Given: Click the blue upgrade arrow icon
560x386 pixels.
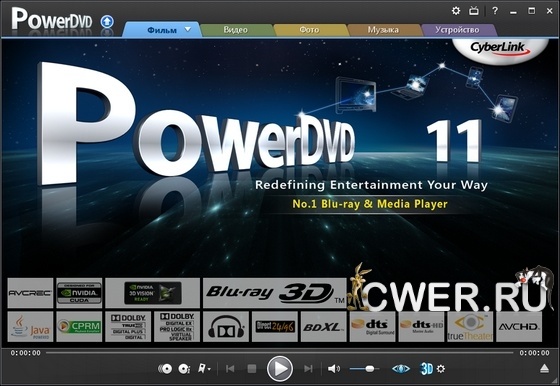Looking at the screenshot, I should tap(107, 22).
